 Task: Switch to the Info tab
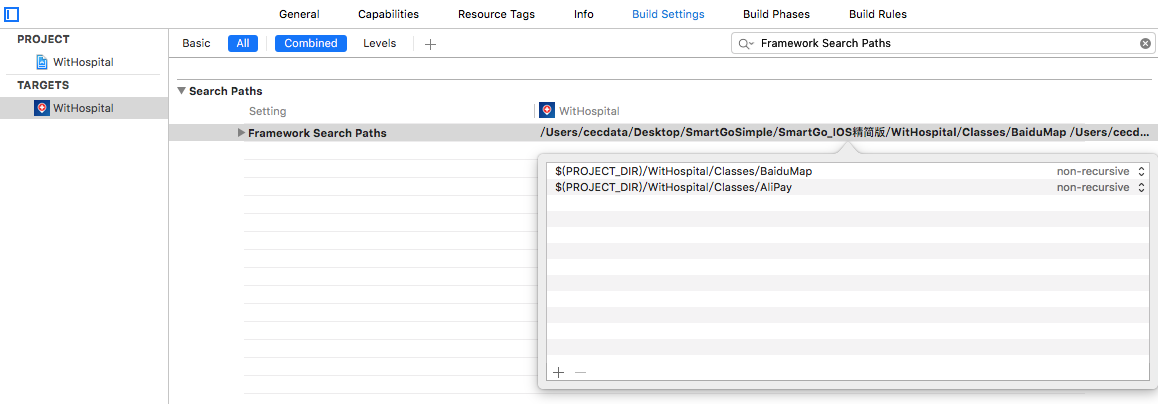click(x=583, y=14)
